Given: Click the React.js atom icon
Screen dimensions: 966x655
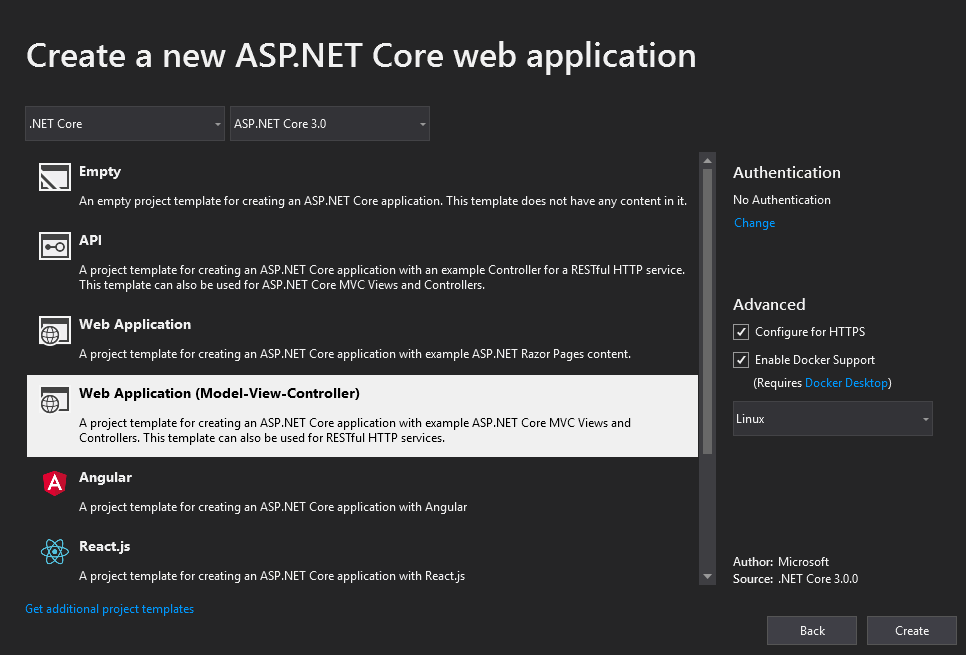Looking at the screenshot, I should click(54, 551).
